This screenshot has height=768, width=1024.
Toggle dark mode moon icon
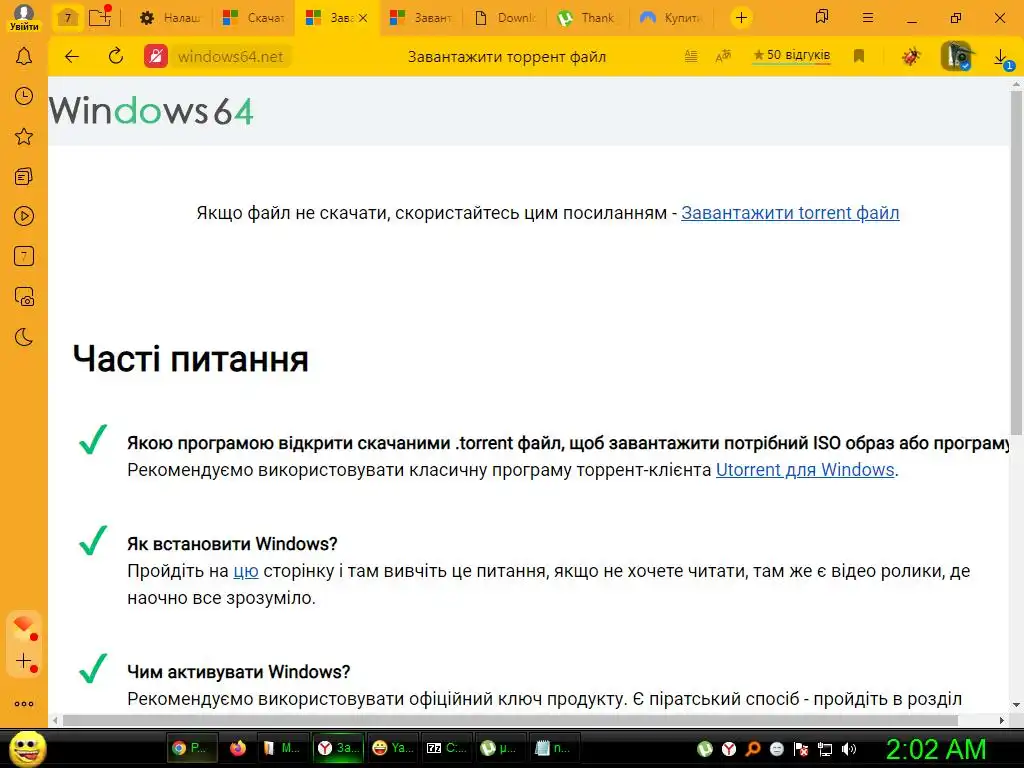coord(24,337)
